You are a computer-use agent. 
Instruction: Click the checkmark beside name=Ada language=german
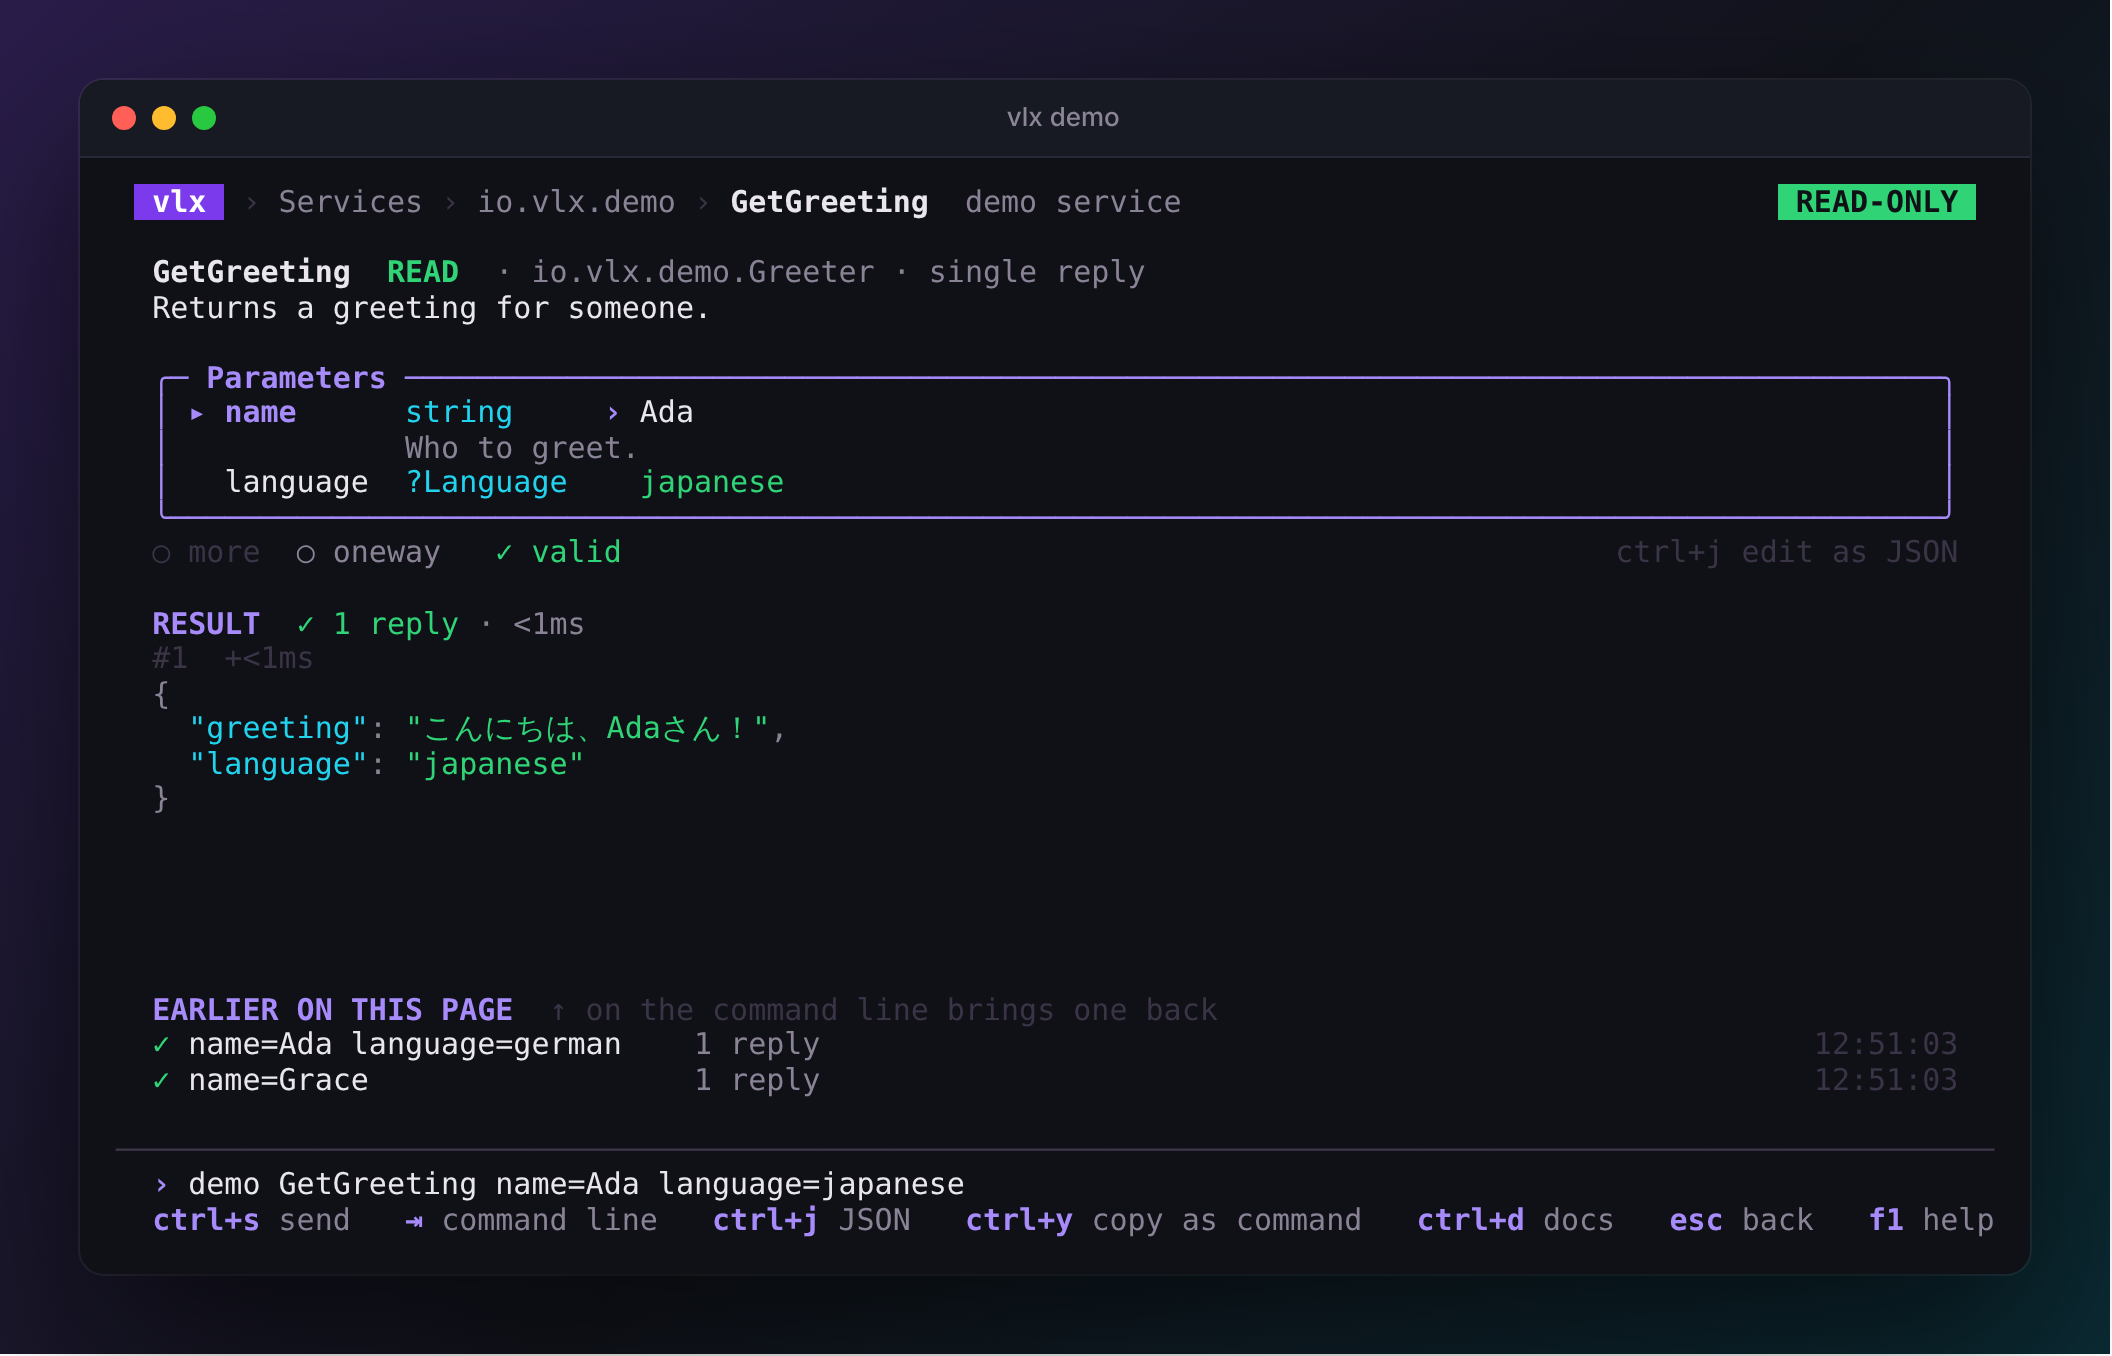click(161, 1044)
